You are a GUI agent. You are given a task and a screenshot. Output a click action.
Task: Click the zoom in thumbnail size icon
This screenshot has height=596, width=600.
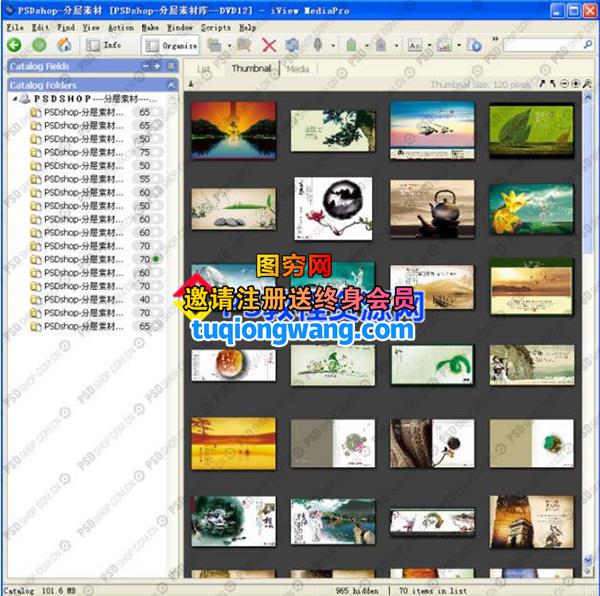click(577, 85)
